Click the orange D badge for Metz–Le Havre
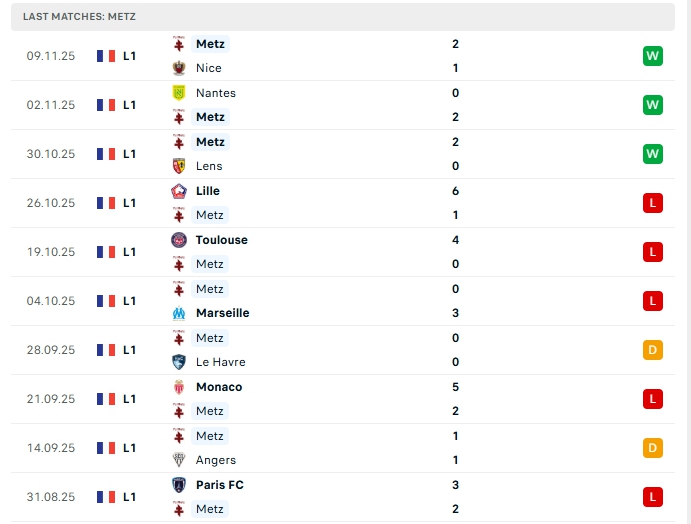The image size is (691, 524). [x=653, y=350]
